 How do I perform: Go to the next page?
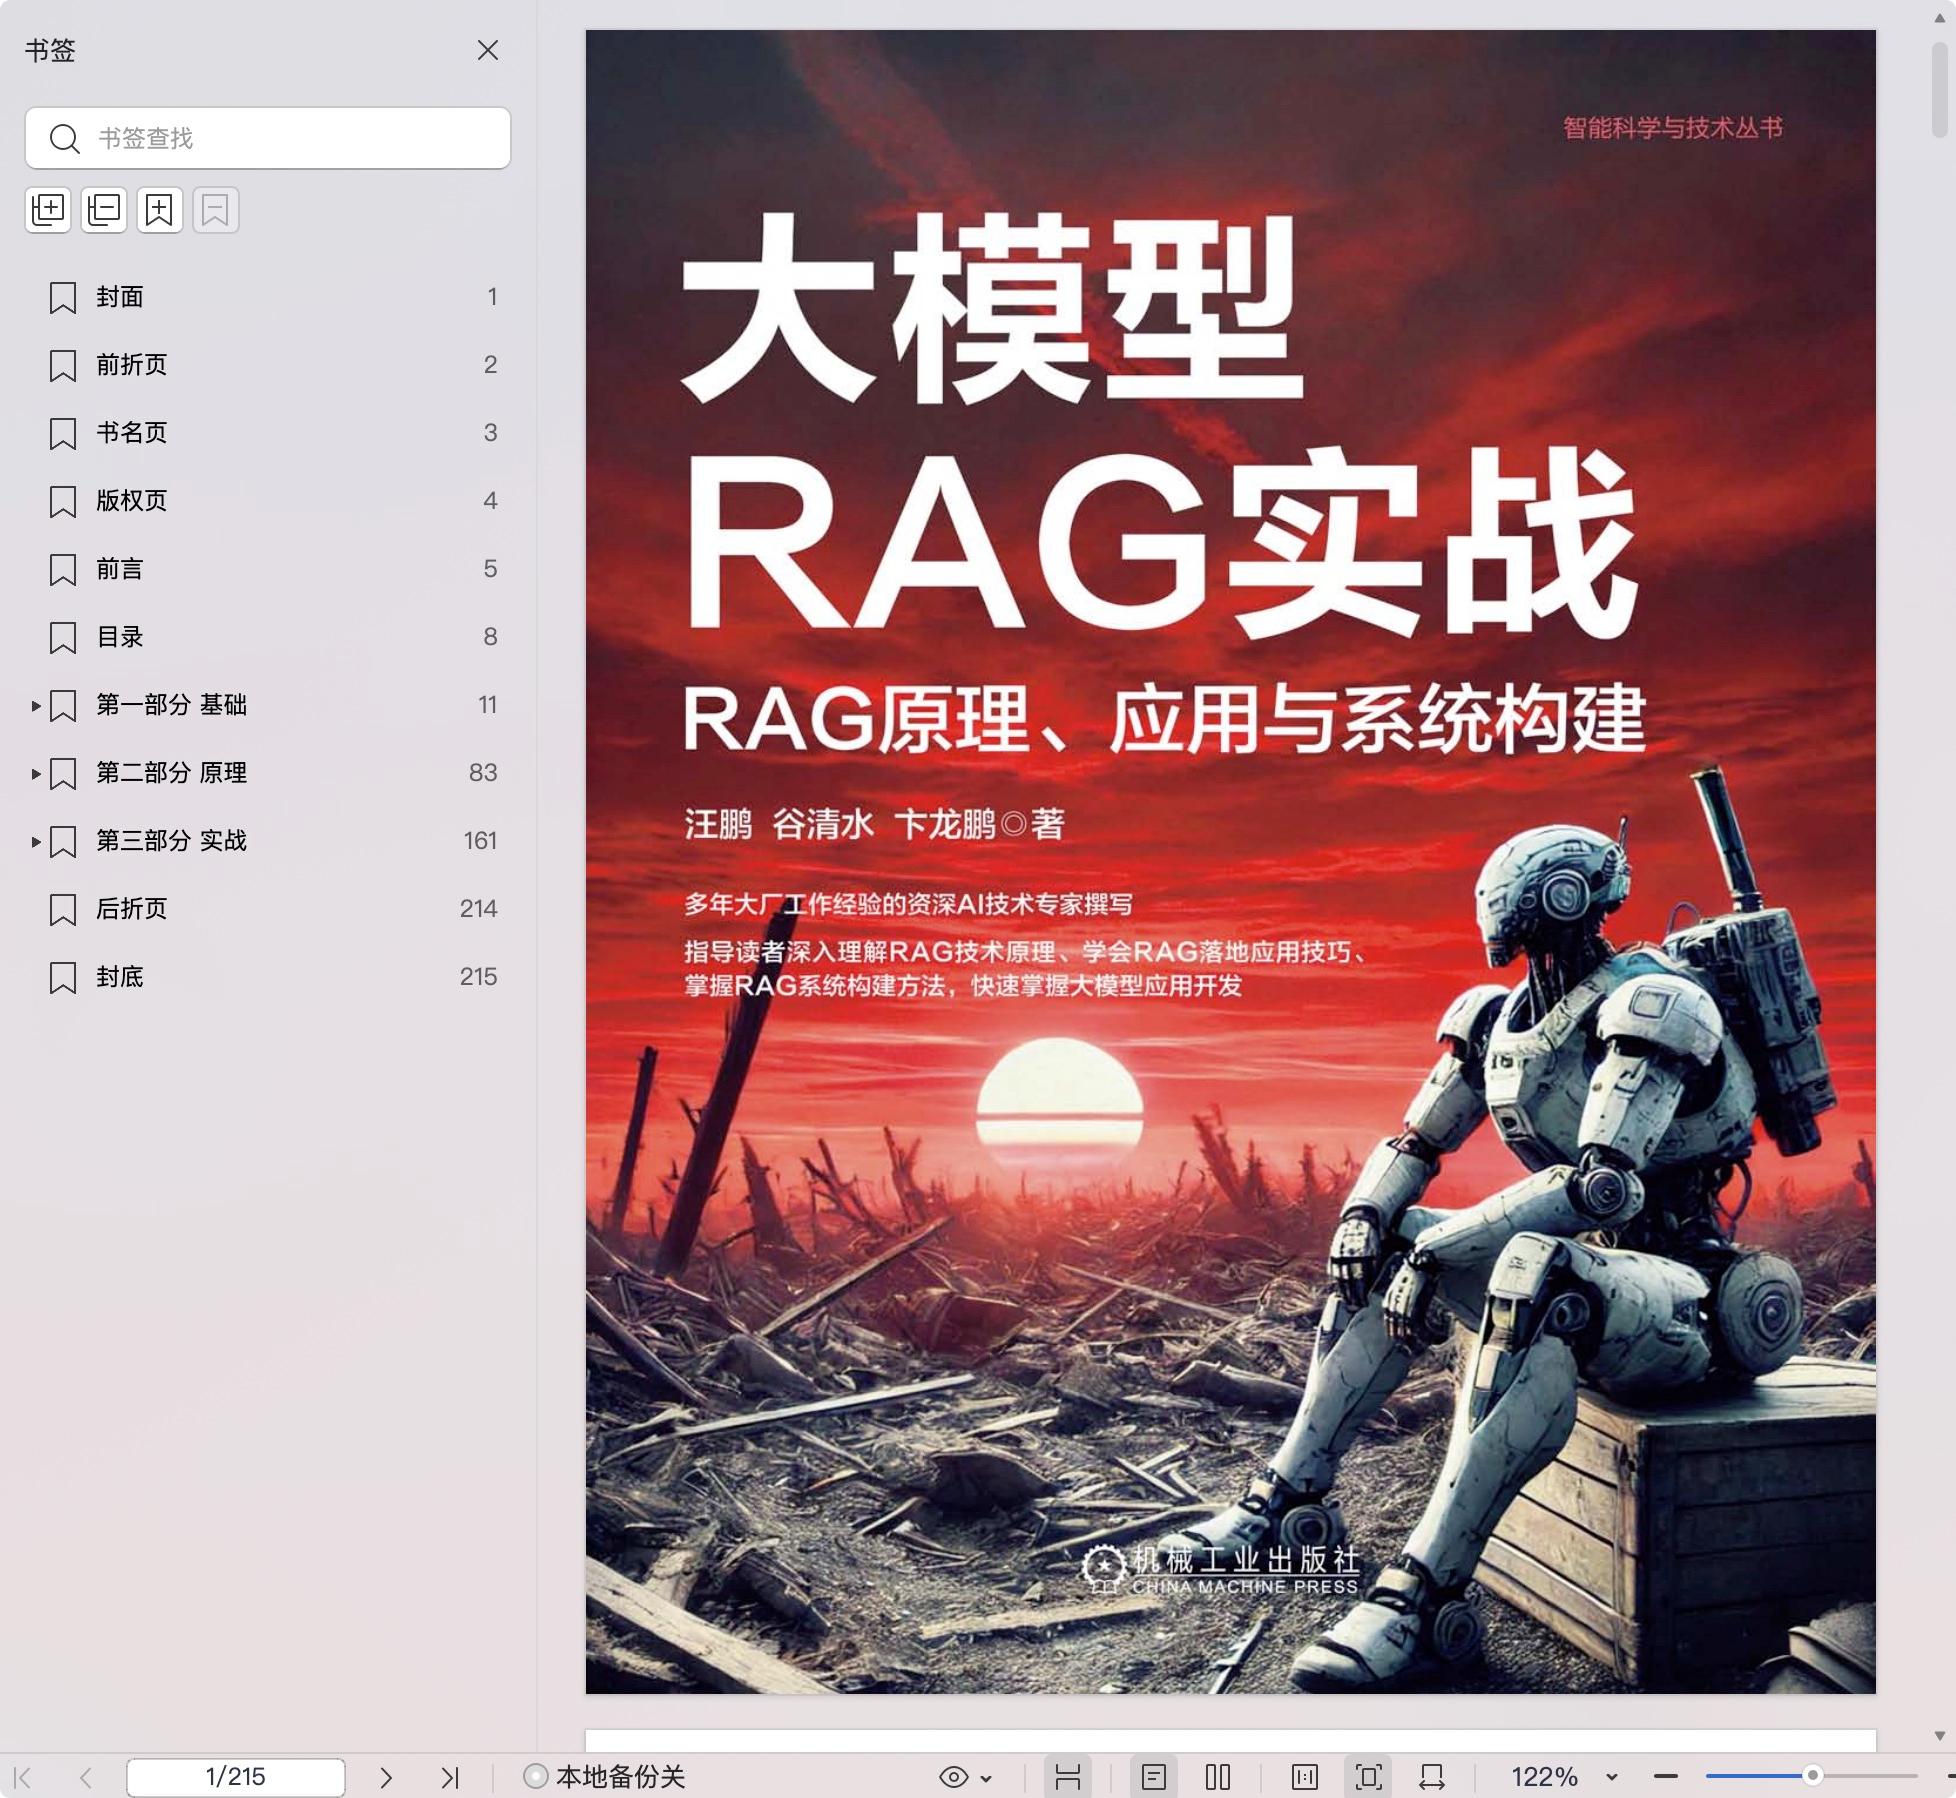(x=386, y=1777)
